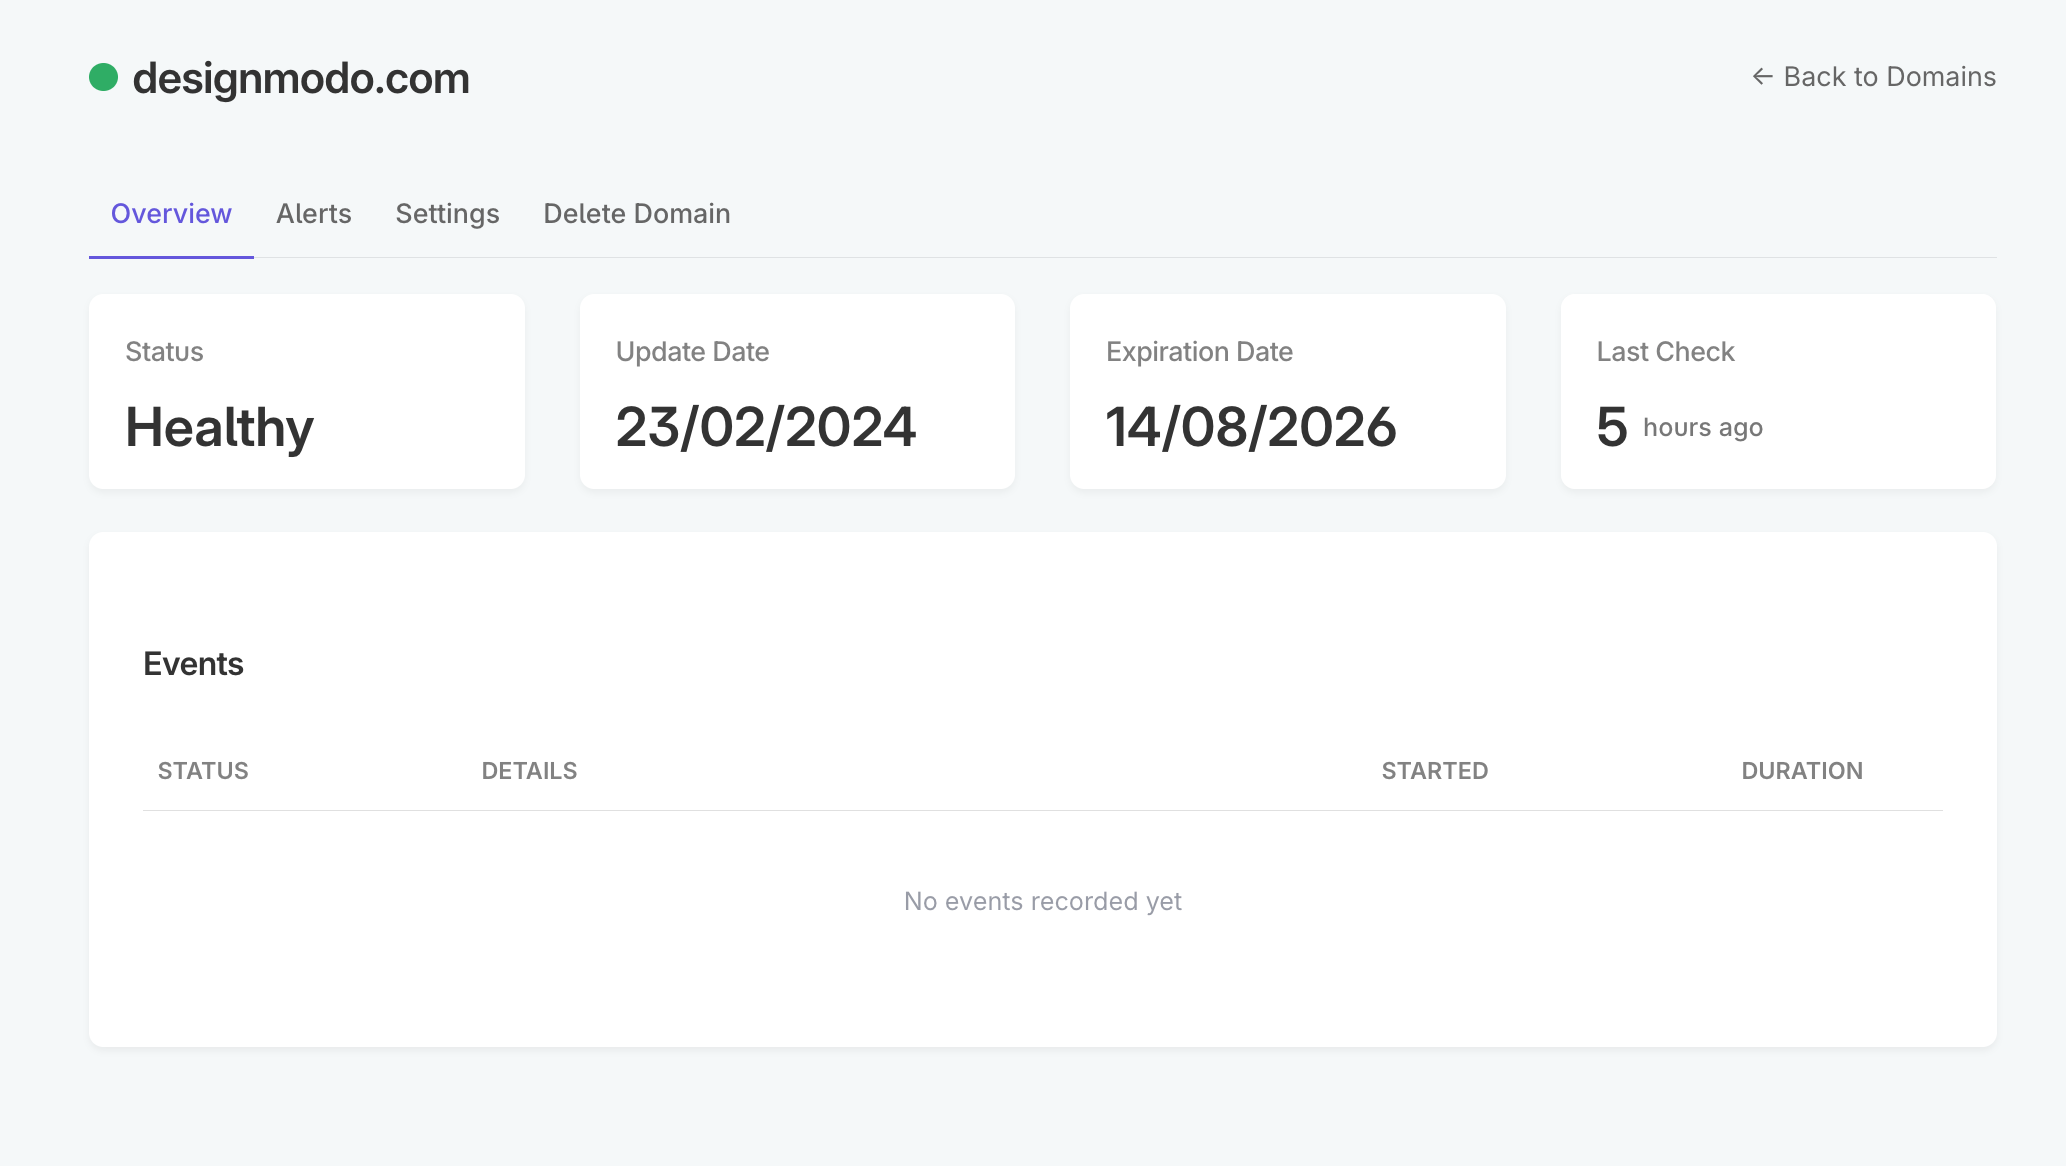The height and width of the screenshot is (1166, 2066).
Task: Click the designmodo.com domain title
Action: pos(301,79)
